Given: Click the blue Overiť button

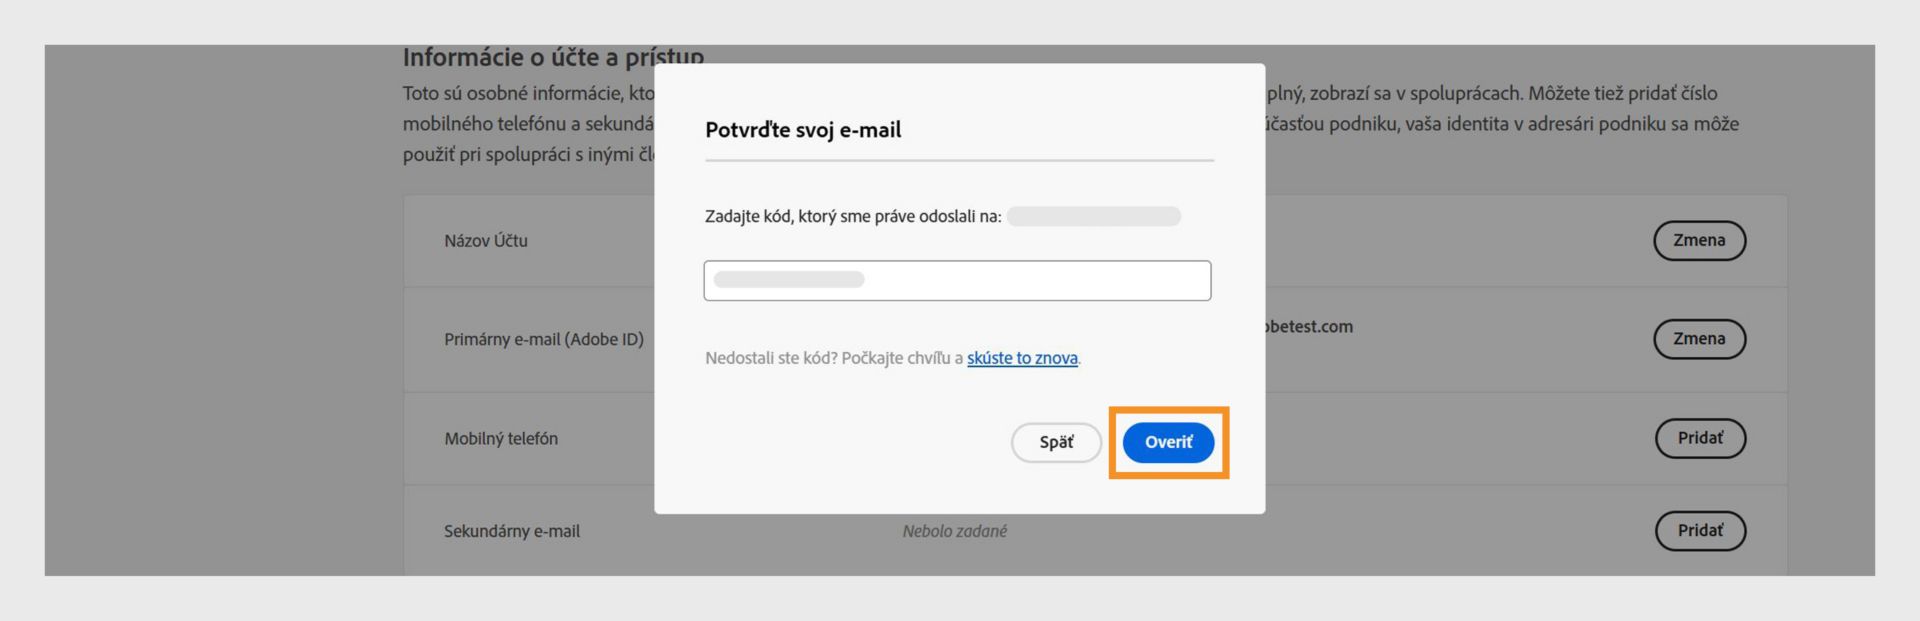Looking at the screenshot, I should click(x=1167, y=442).
